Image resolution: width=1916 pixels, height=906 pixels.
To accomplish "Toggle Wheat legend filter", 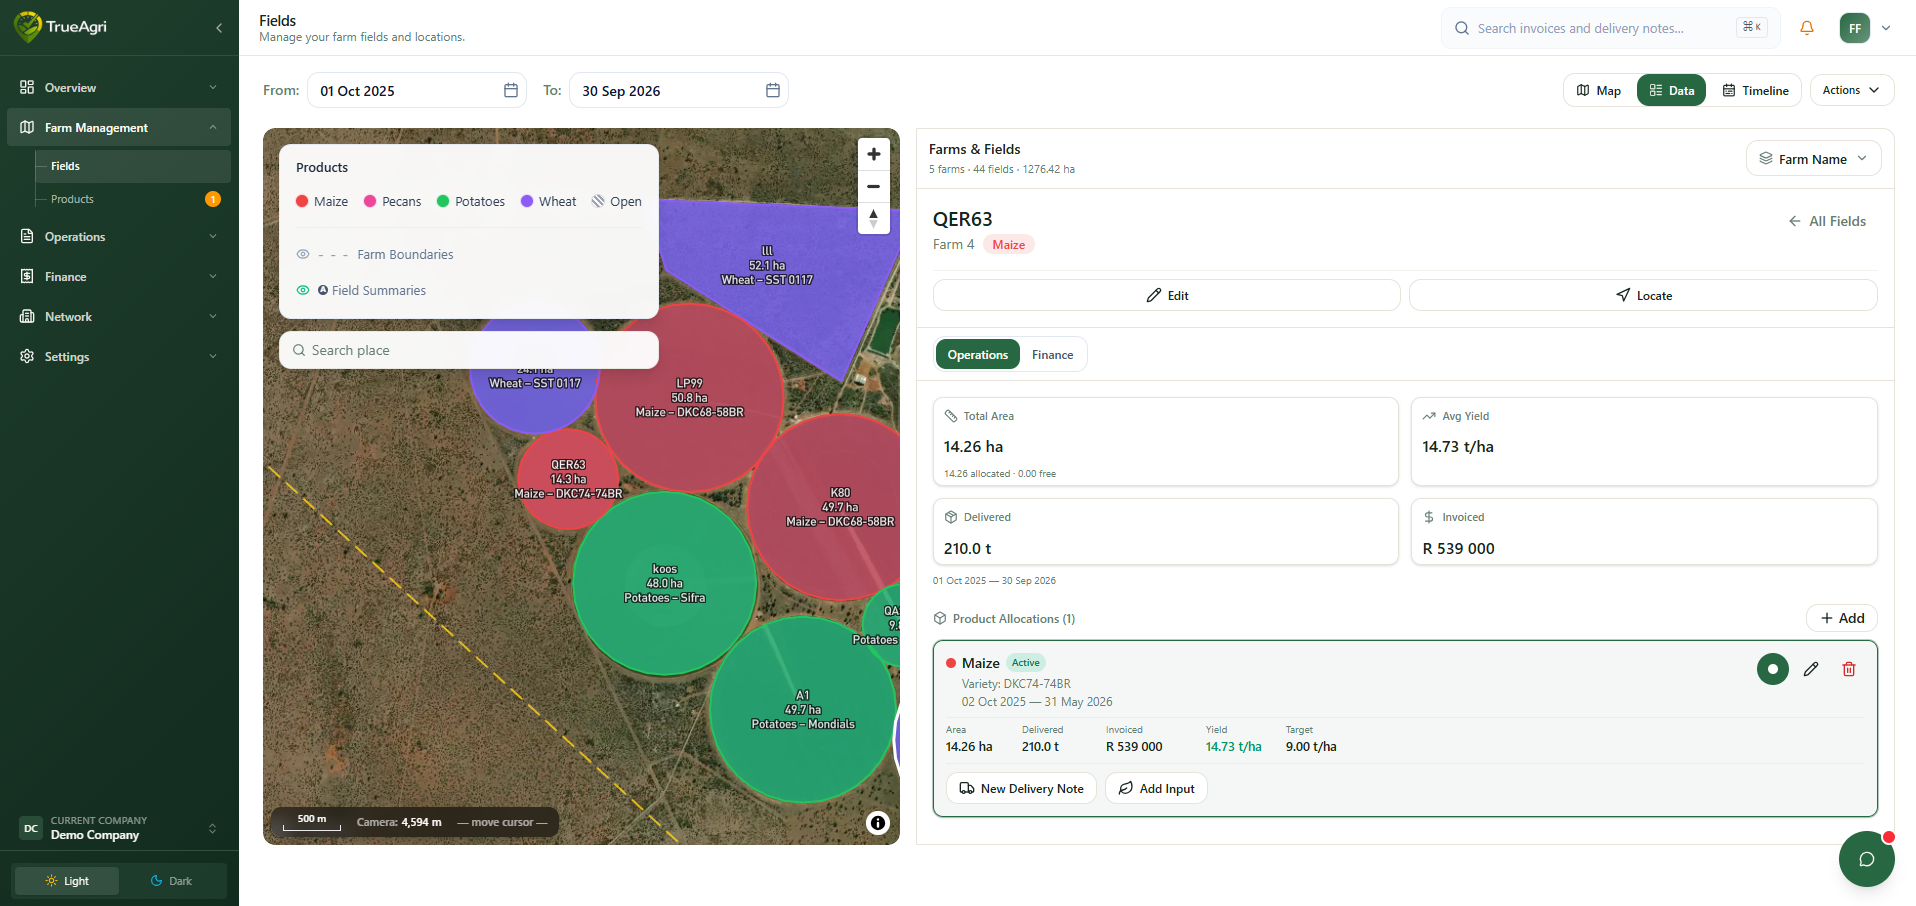I will coord(548,201).
